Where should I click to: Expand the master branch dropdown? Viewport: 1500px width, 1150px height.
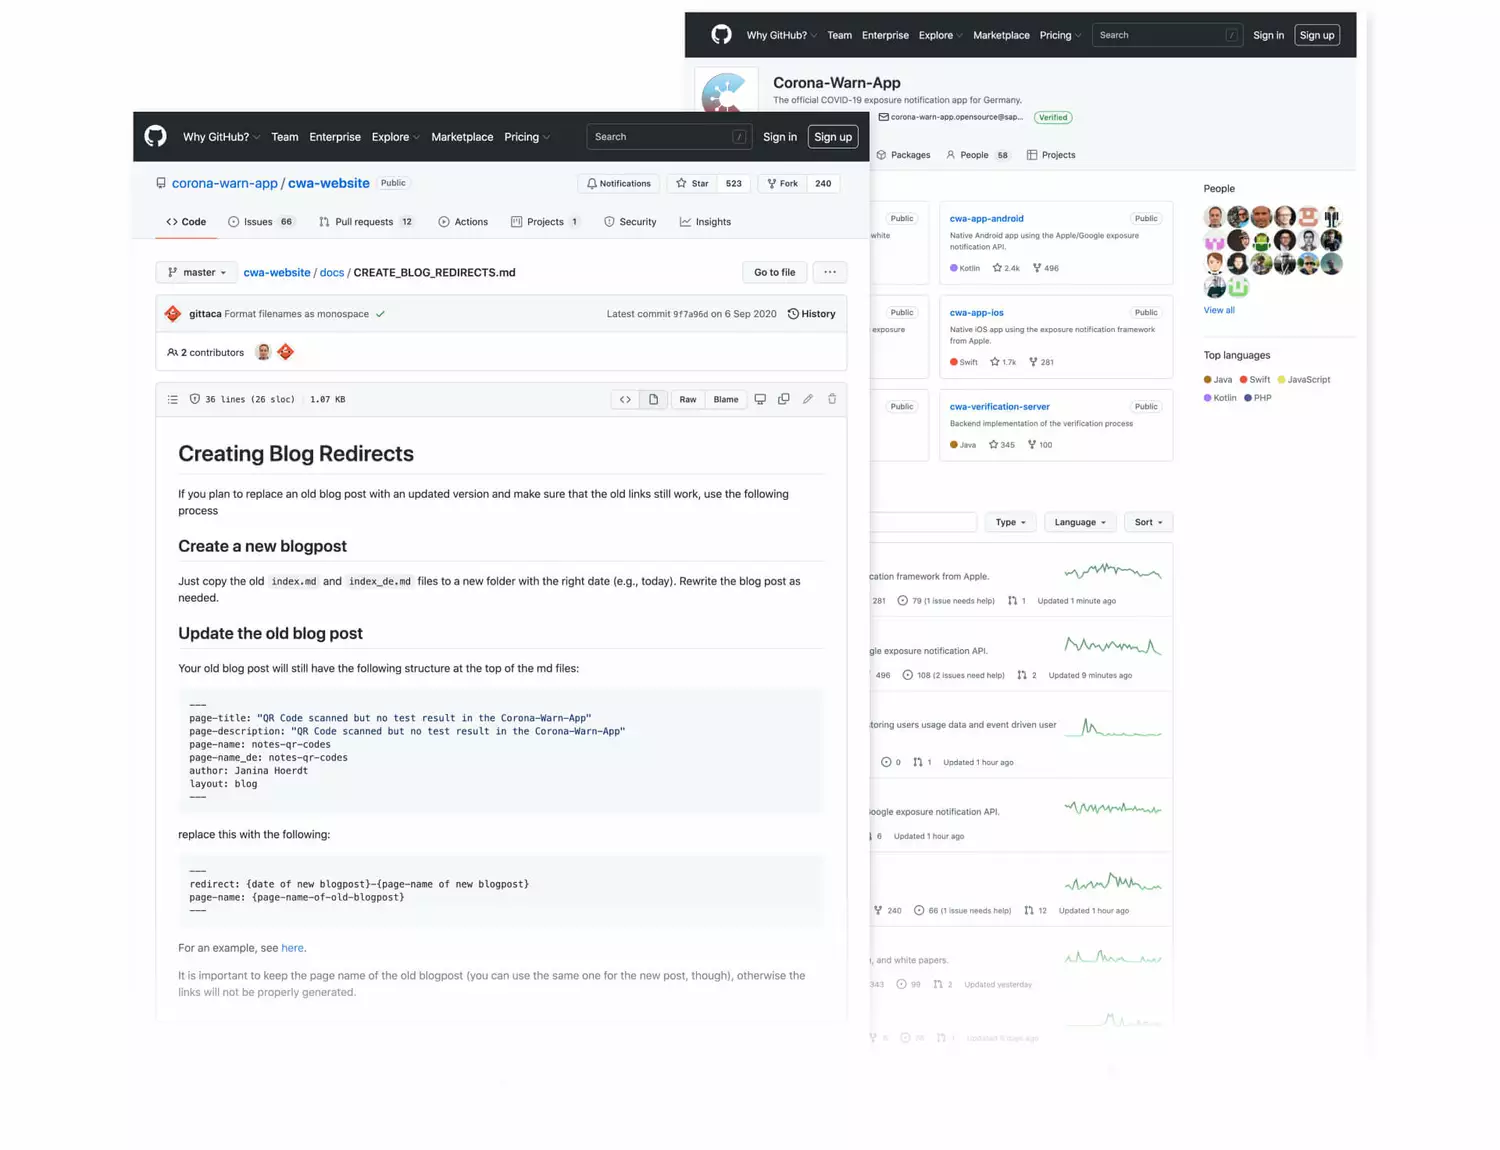[x=197, y=272]
